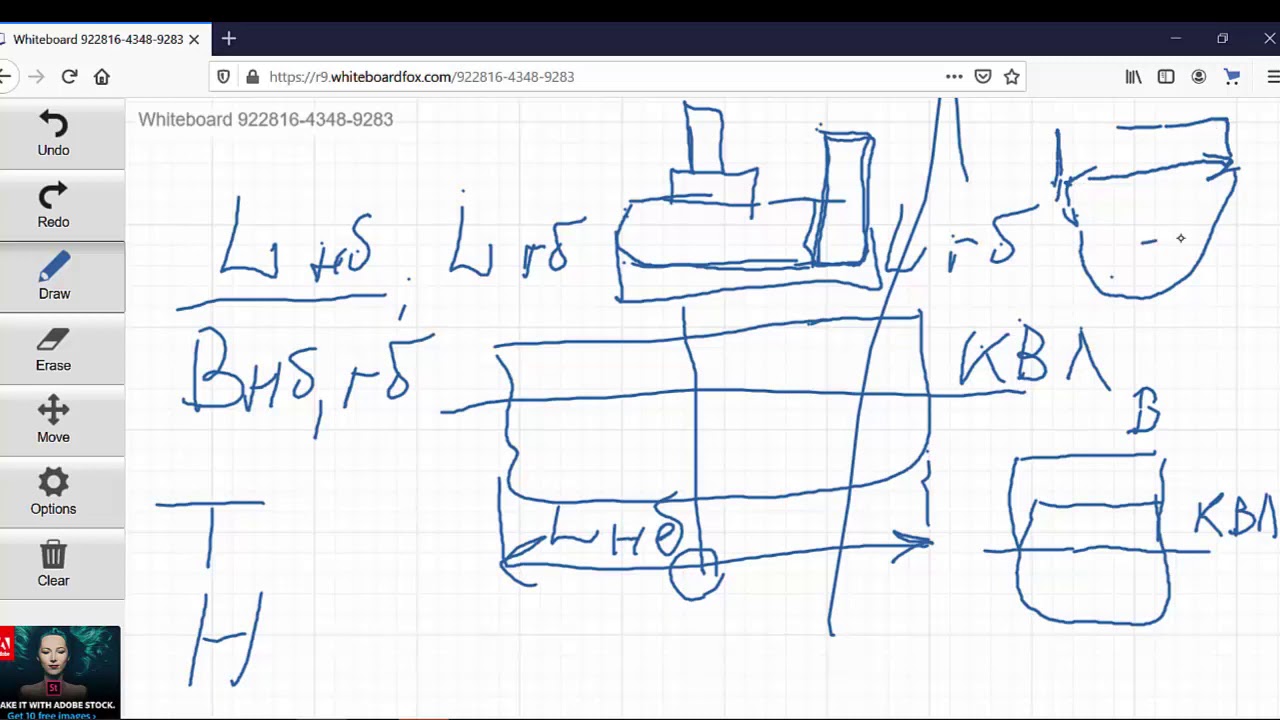Screen dimensions: 1280x720
Task: Open whiteboard Options gear
Action: pyautogui.click(x=54, y=493)
